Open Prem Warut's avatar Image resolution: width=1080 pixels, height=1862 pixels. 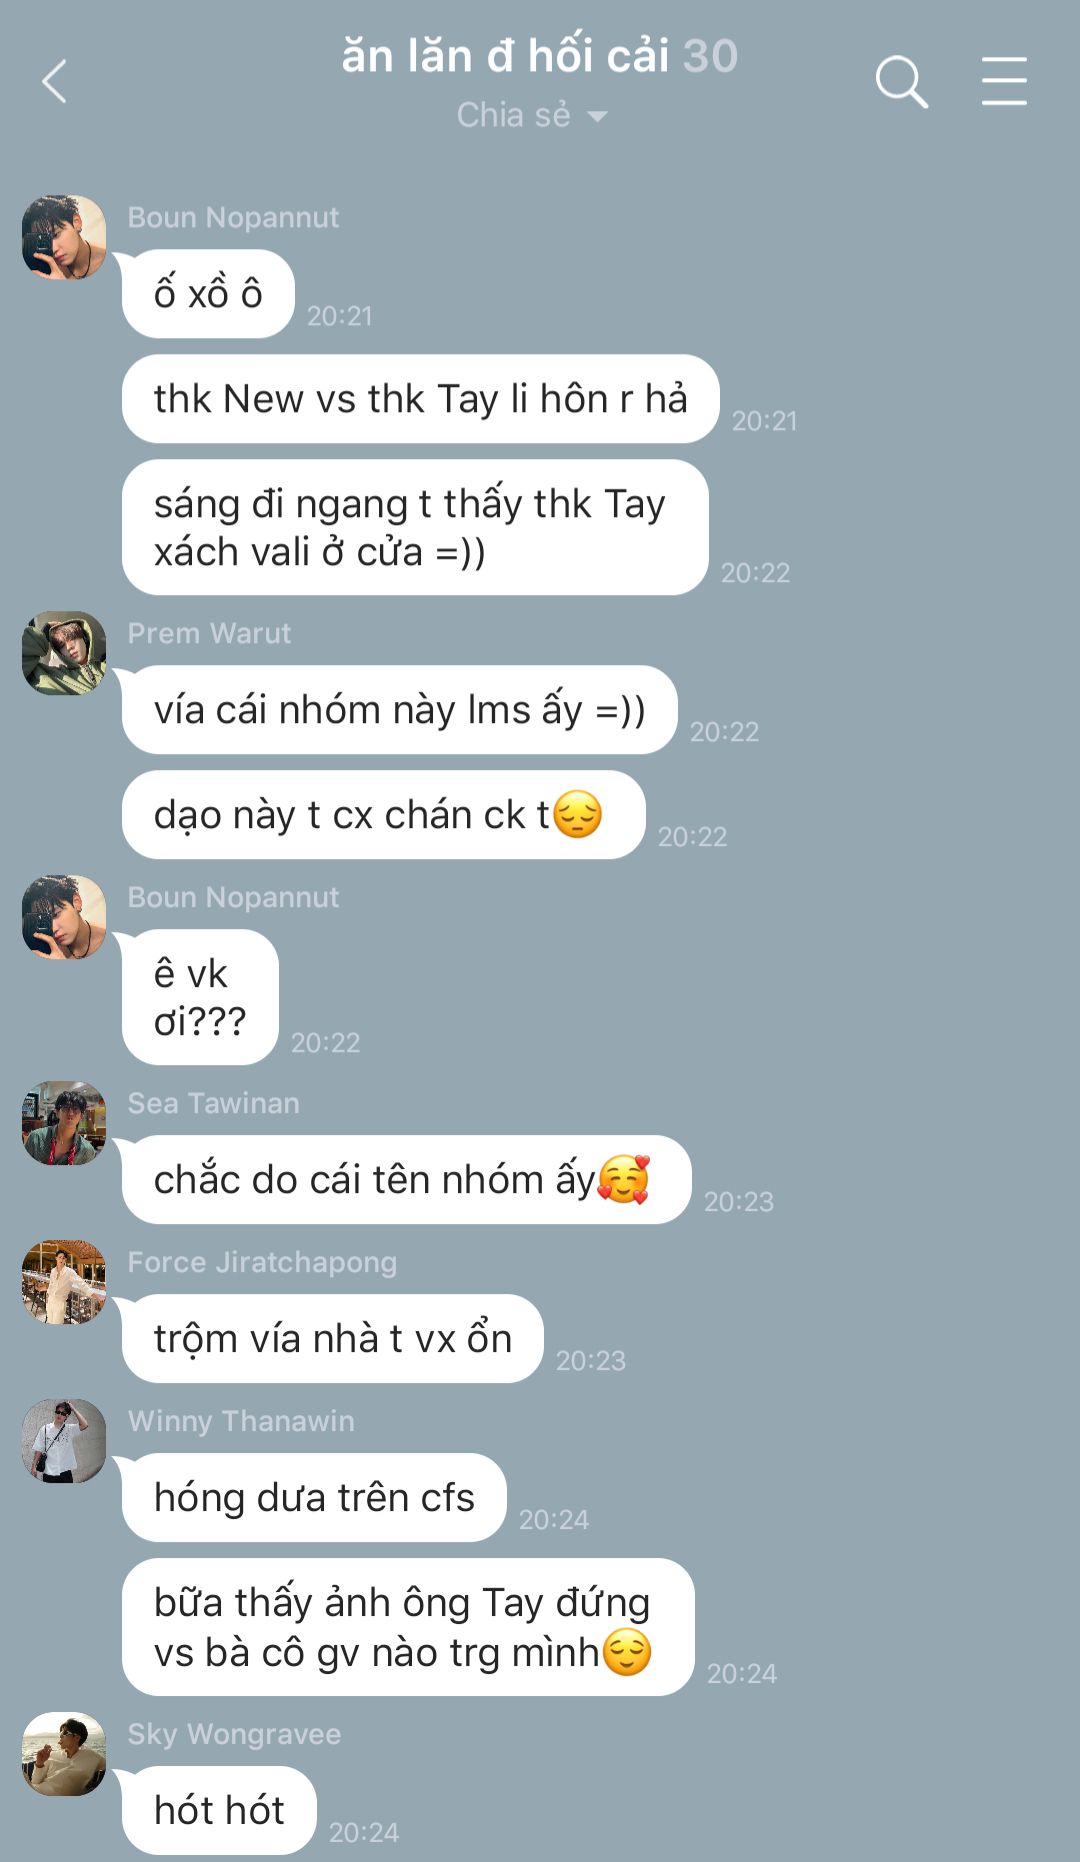click(x=64, y=653)
